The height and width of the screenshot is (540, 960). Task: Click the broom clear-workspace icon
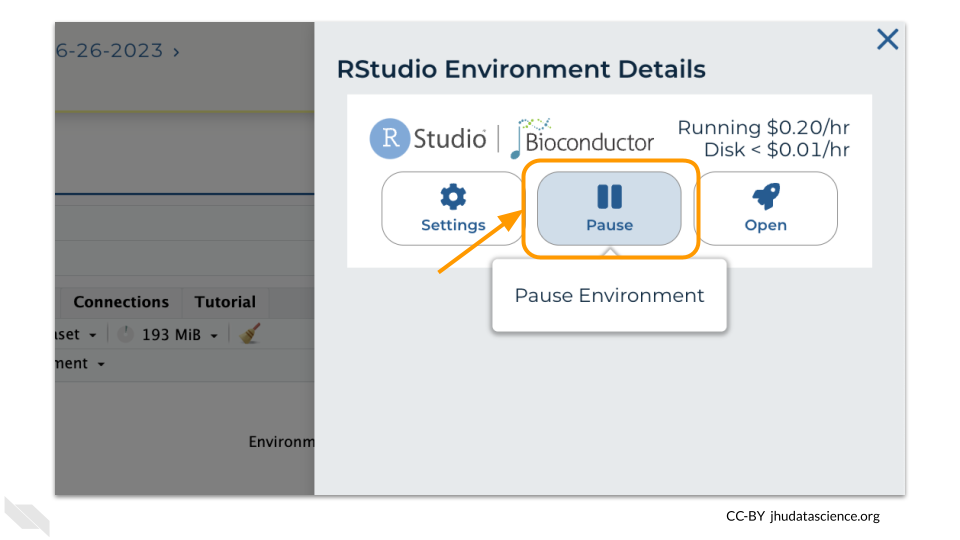coord(250,334)
